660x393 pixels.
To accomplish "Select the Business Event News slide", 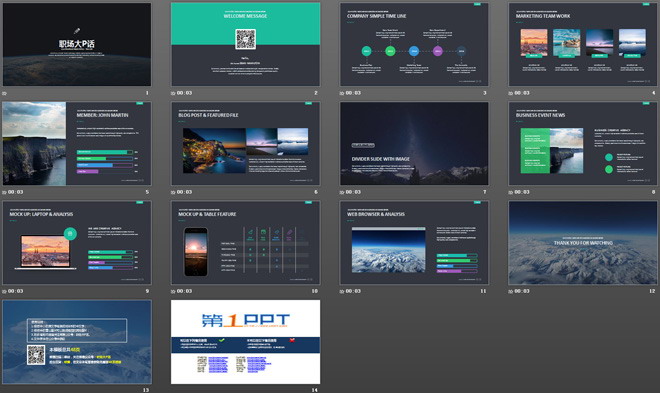I will pos(583,143).
